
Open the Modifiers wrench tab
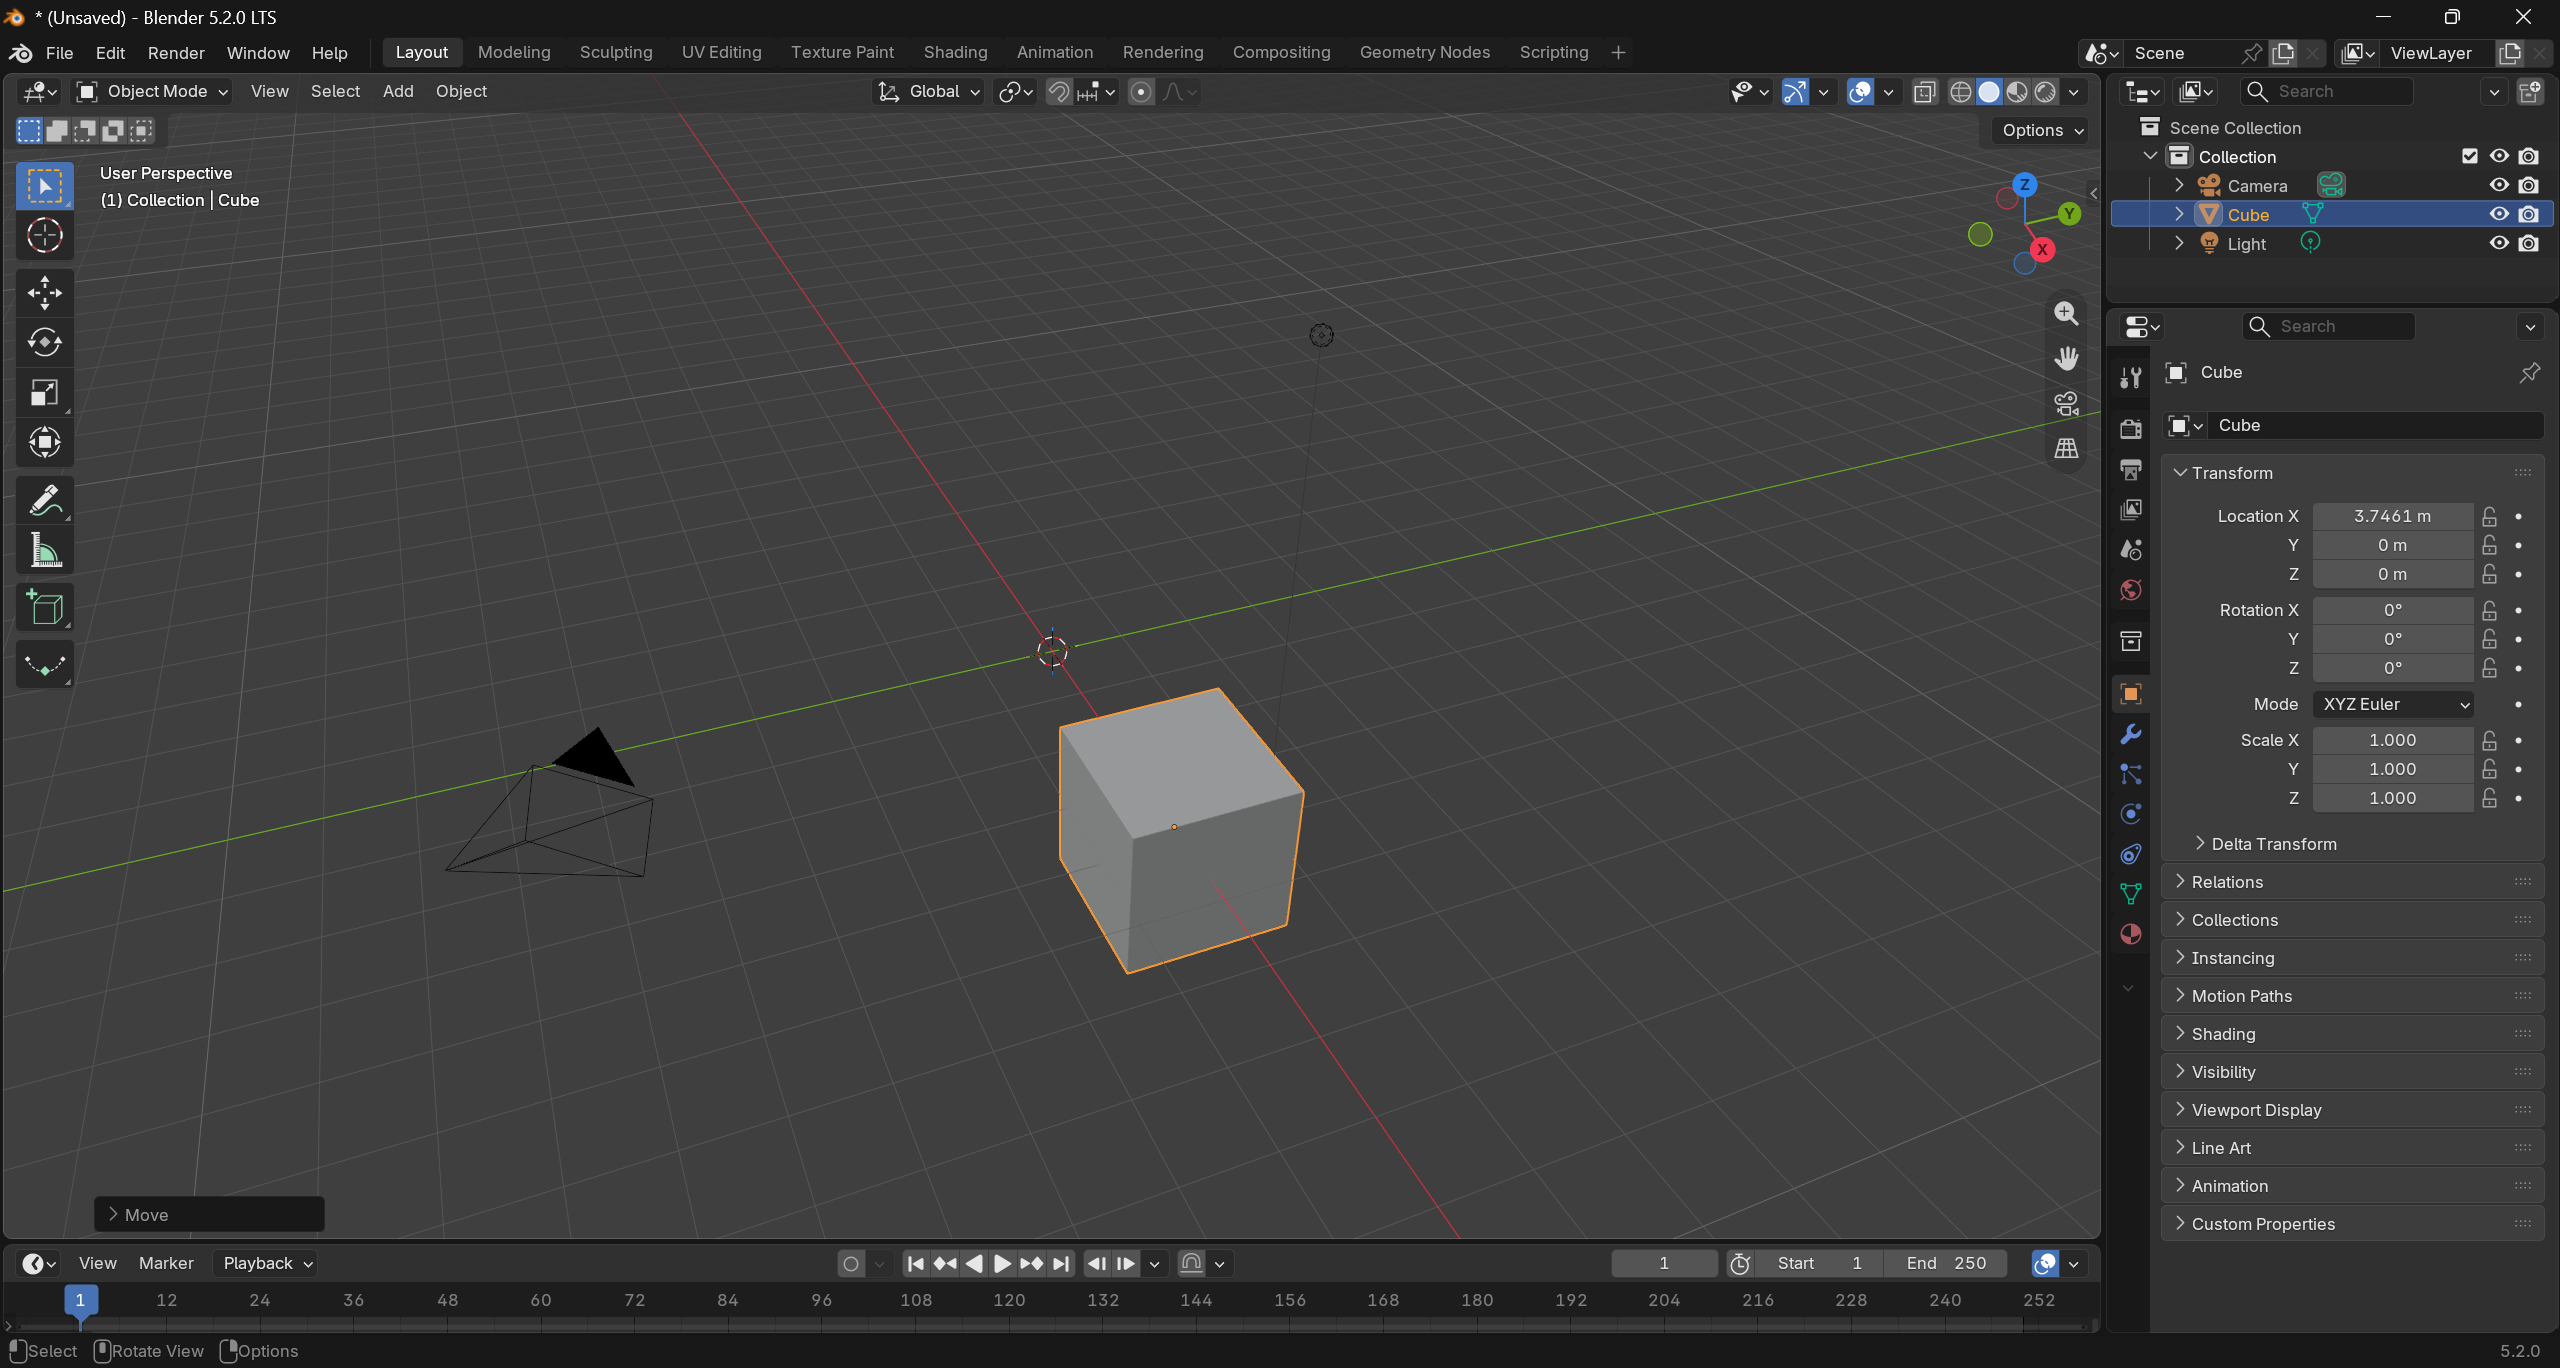click(x=2131, y=734)
